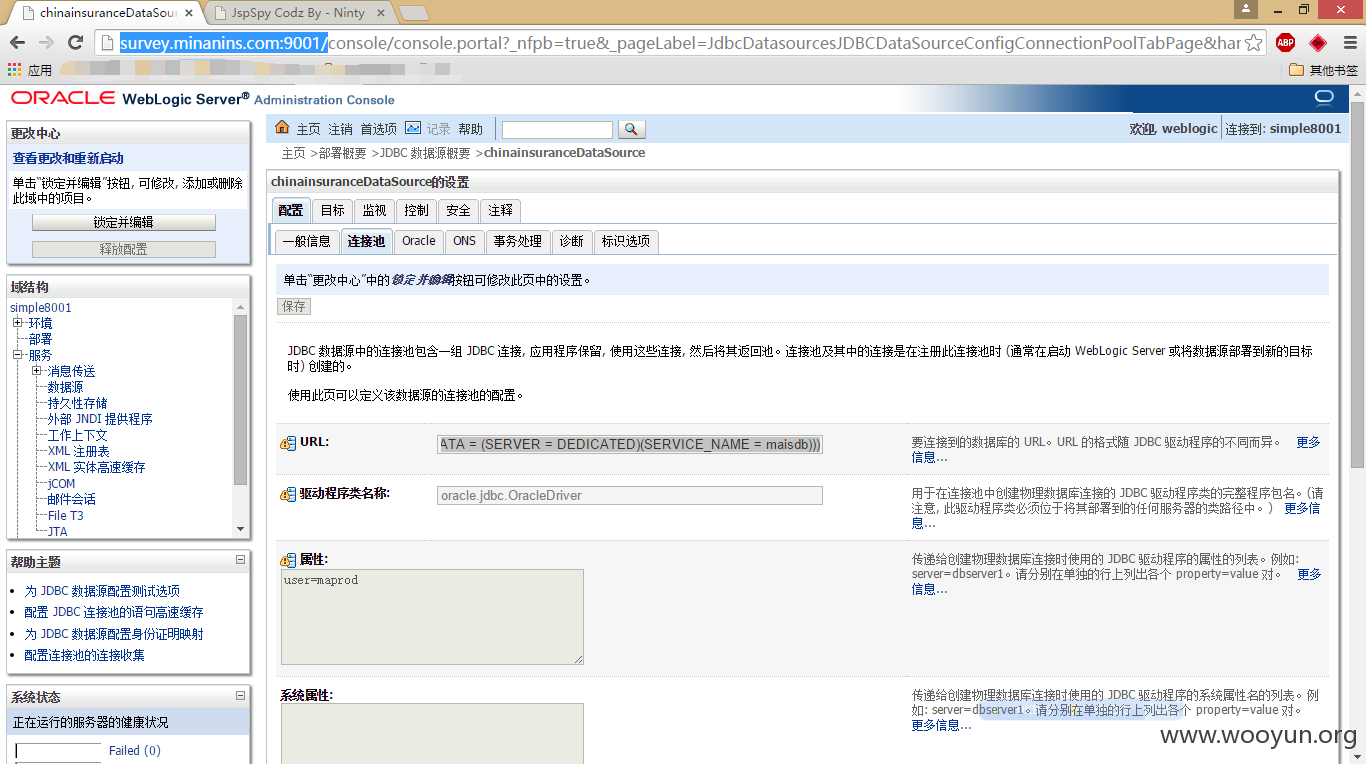The width and height of the screenshot is (1366, 764).
Task: Open the 一般信息 sub-tab
Action: point(306,241)
